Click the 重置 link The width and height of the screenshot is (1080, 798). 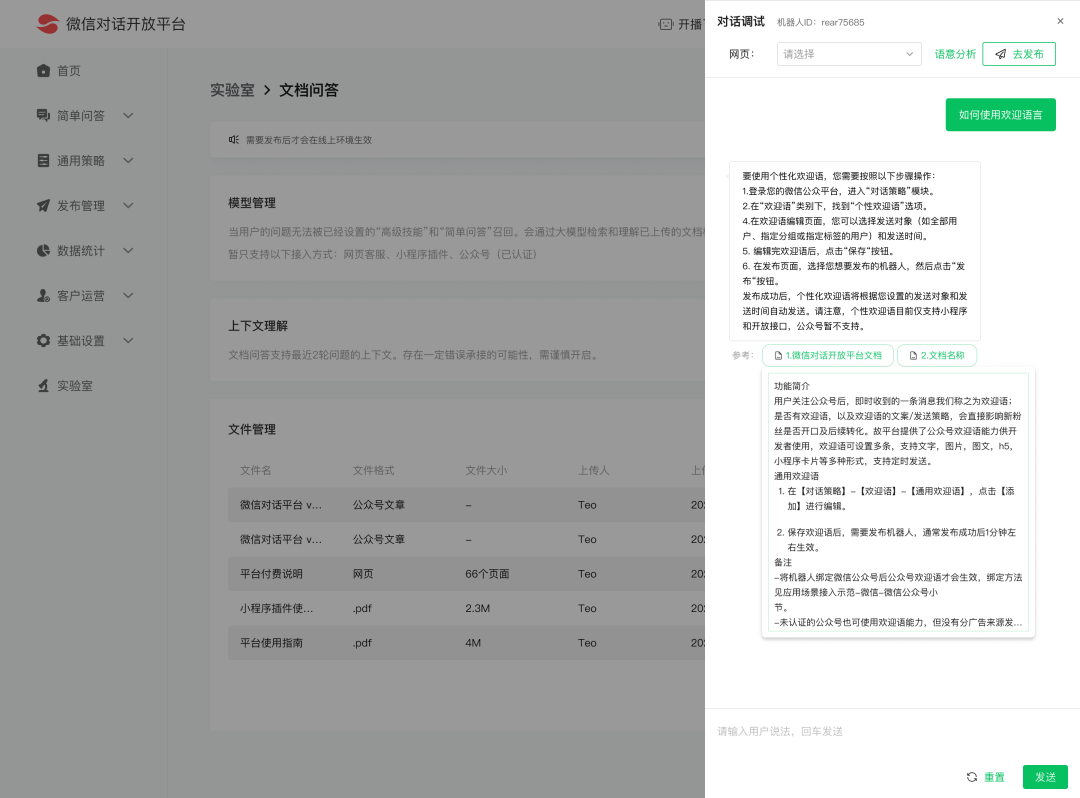point(994,777)
